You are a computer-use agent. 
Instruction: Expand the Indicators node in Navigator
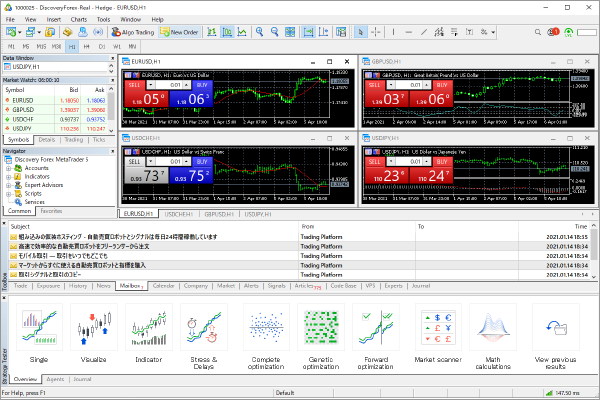pos(8,176)
